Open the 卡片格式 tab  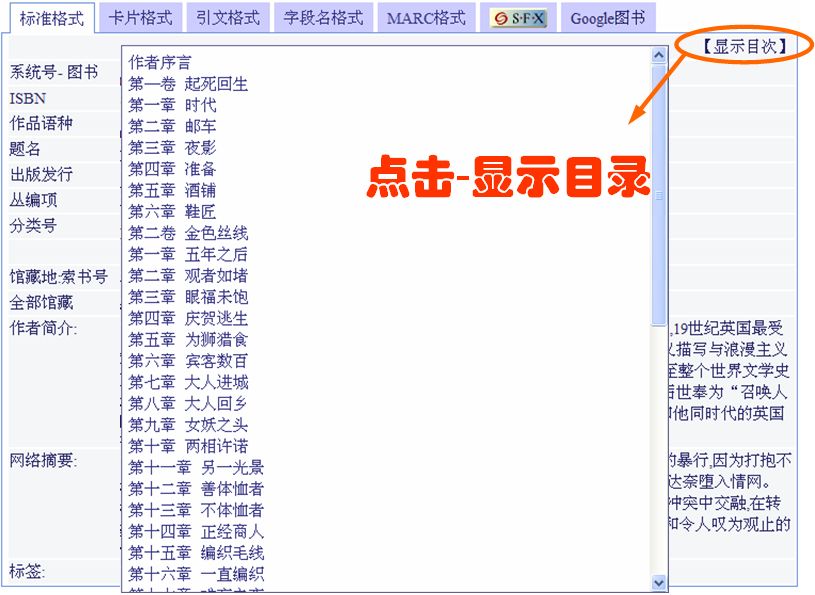pos(140,18)
